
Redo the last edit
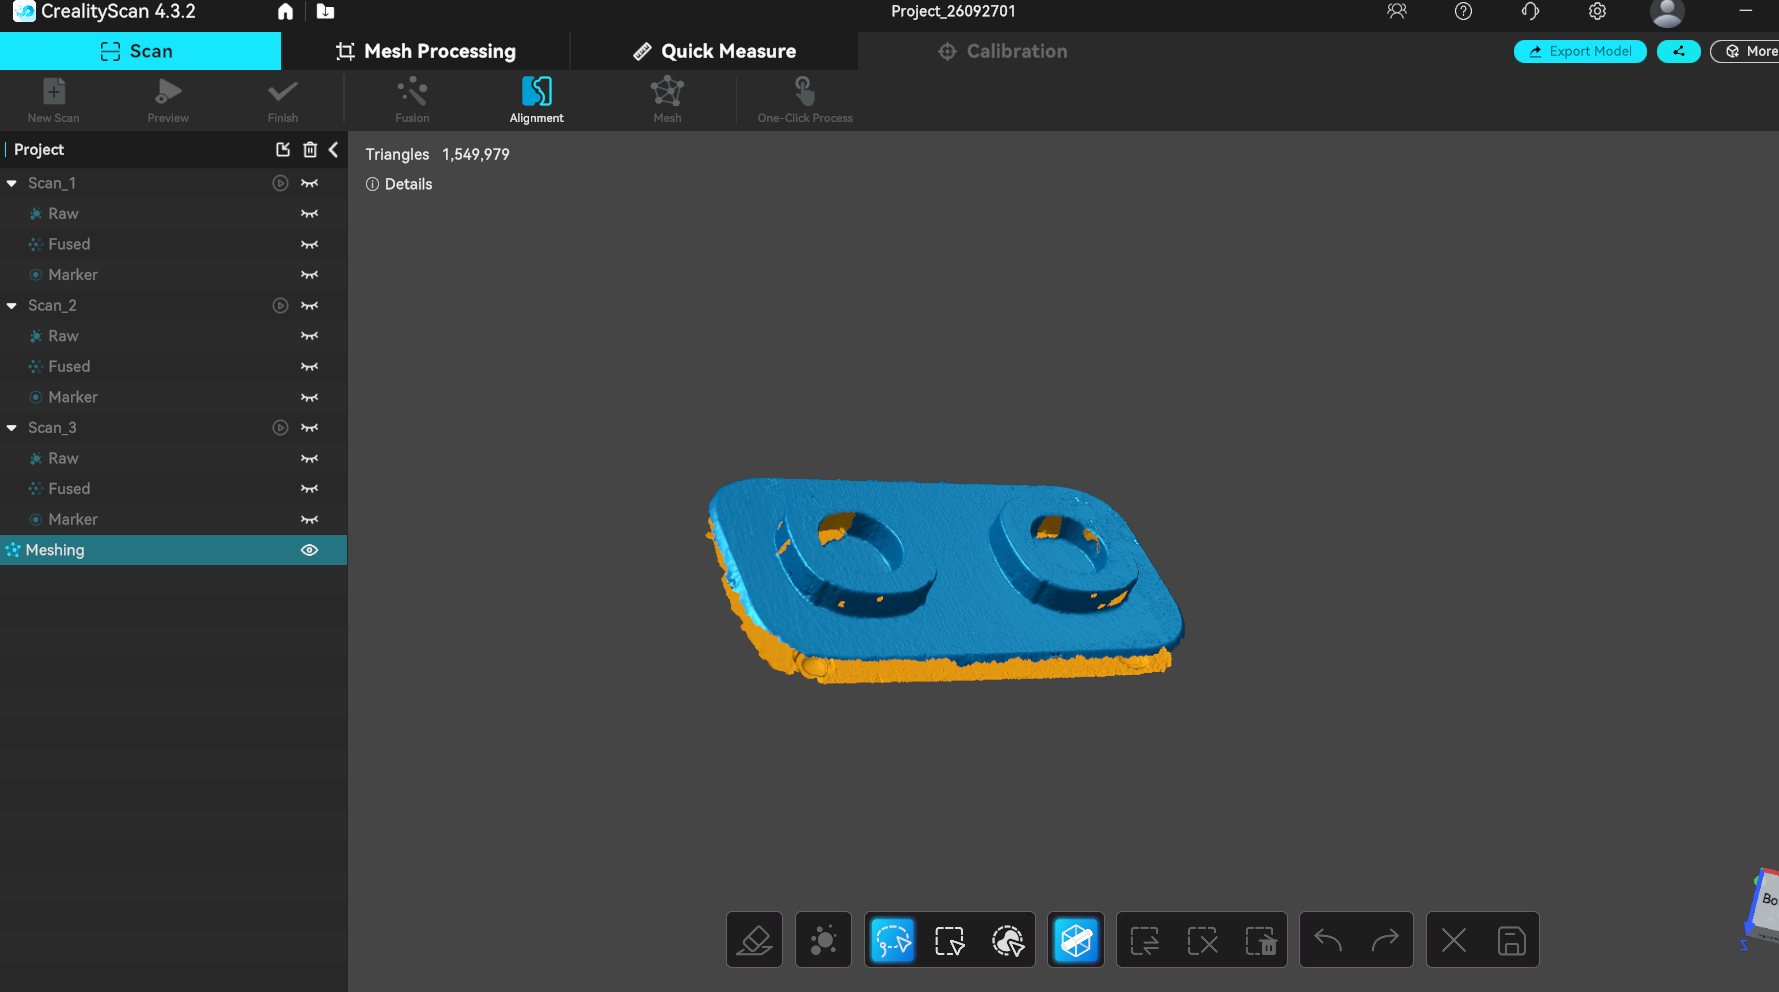(x=1385, y=940)
